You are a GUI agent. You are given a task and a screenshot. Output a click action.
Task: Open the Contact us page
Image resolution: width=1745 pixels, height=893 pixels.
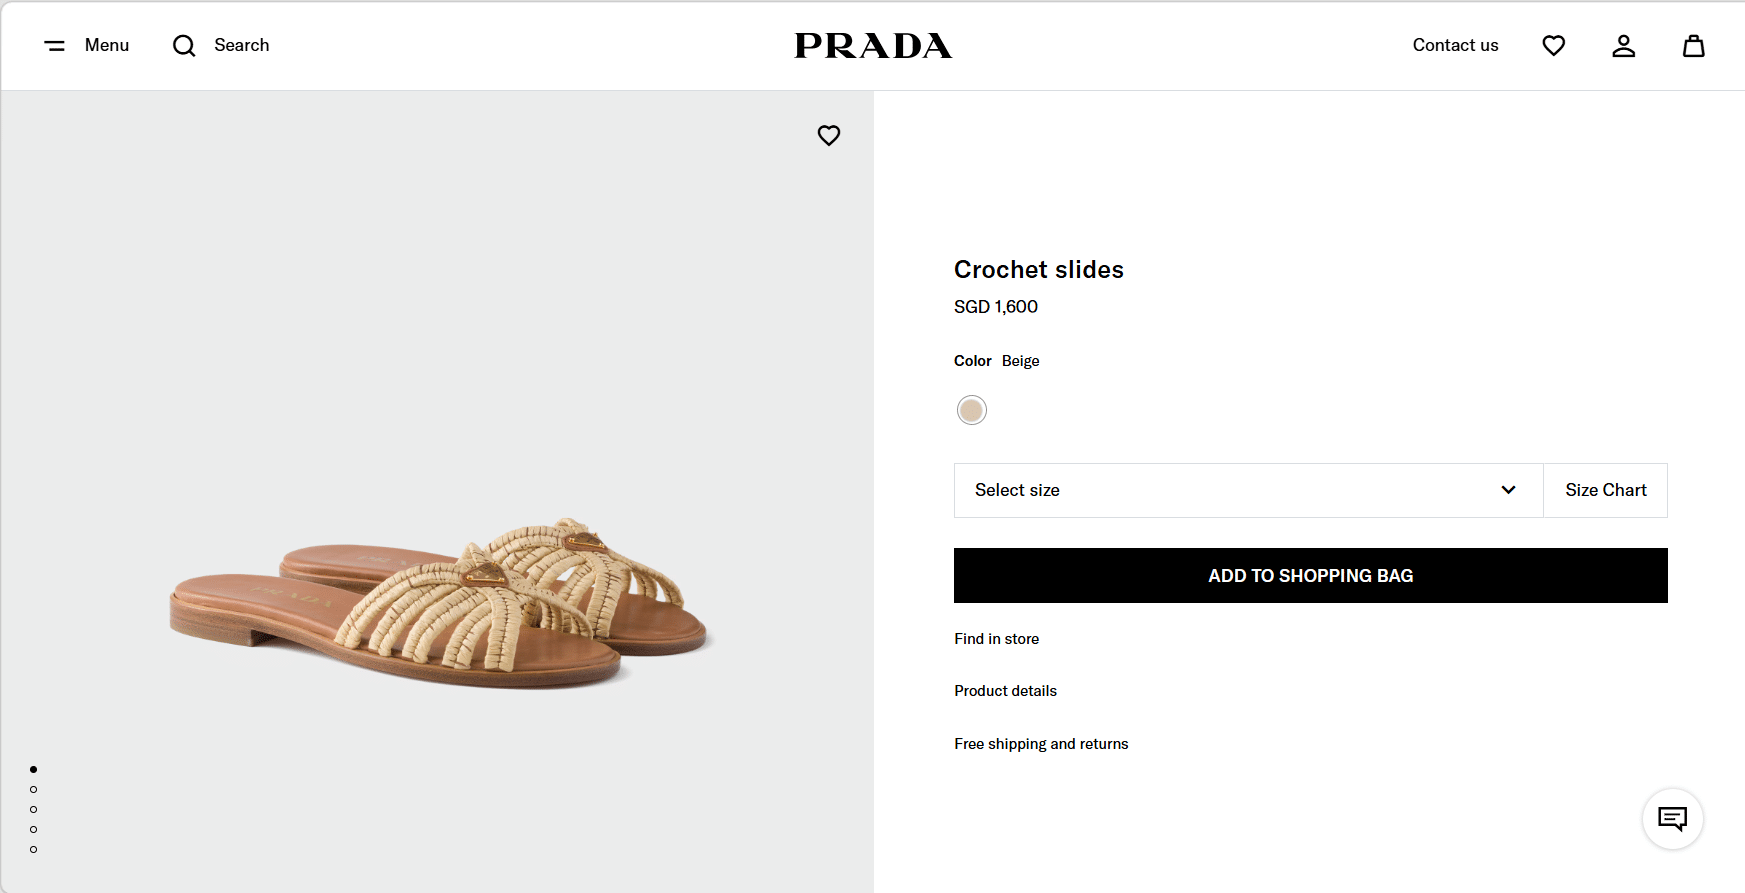(x=1455, y=46)
